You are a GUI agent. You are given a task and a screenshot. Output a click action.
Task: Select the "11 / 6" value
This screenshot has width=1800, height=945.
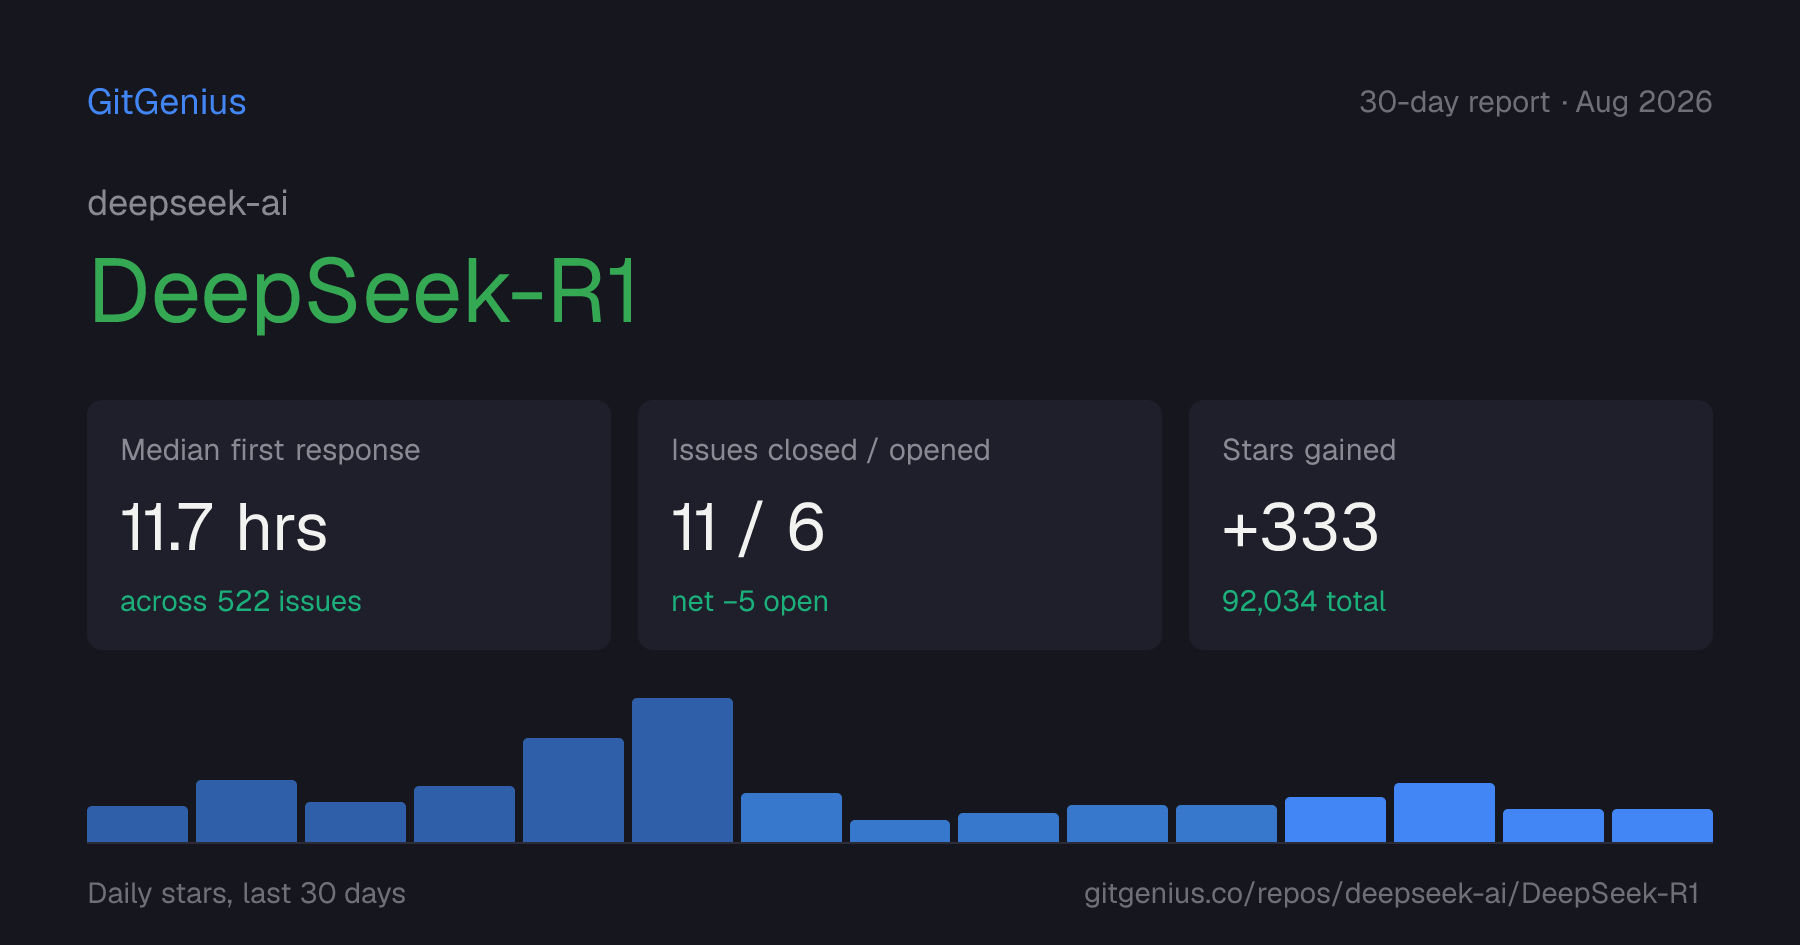[748, 527]
